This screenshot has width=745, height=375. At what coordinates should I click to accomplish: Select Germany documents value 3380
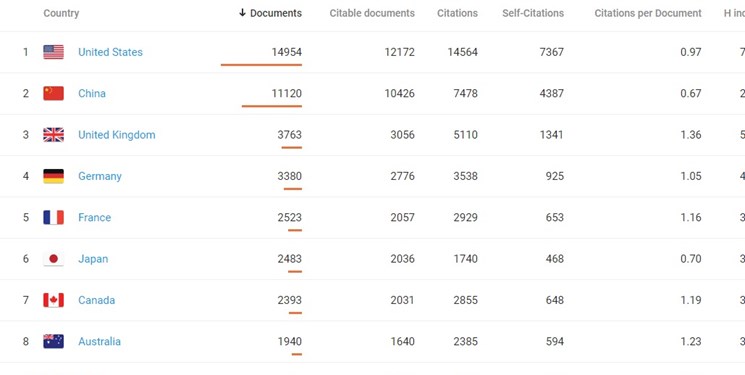290,176
